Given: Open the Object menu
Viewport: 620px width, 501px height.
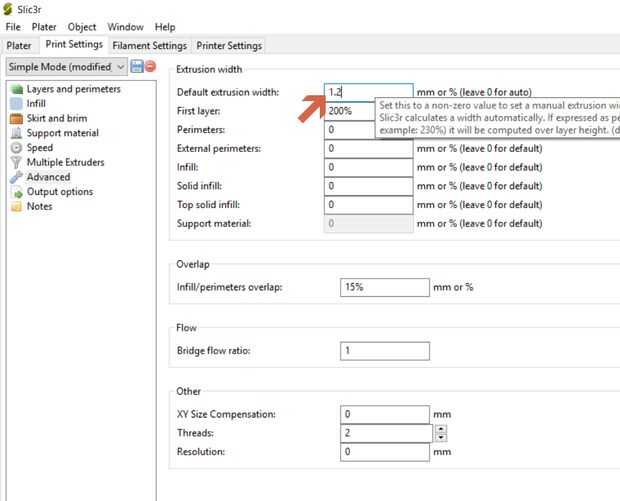Looking at the screenshot, I should click(x=82, y=27).
